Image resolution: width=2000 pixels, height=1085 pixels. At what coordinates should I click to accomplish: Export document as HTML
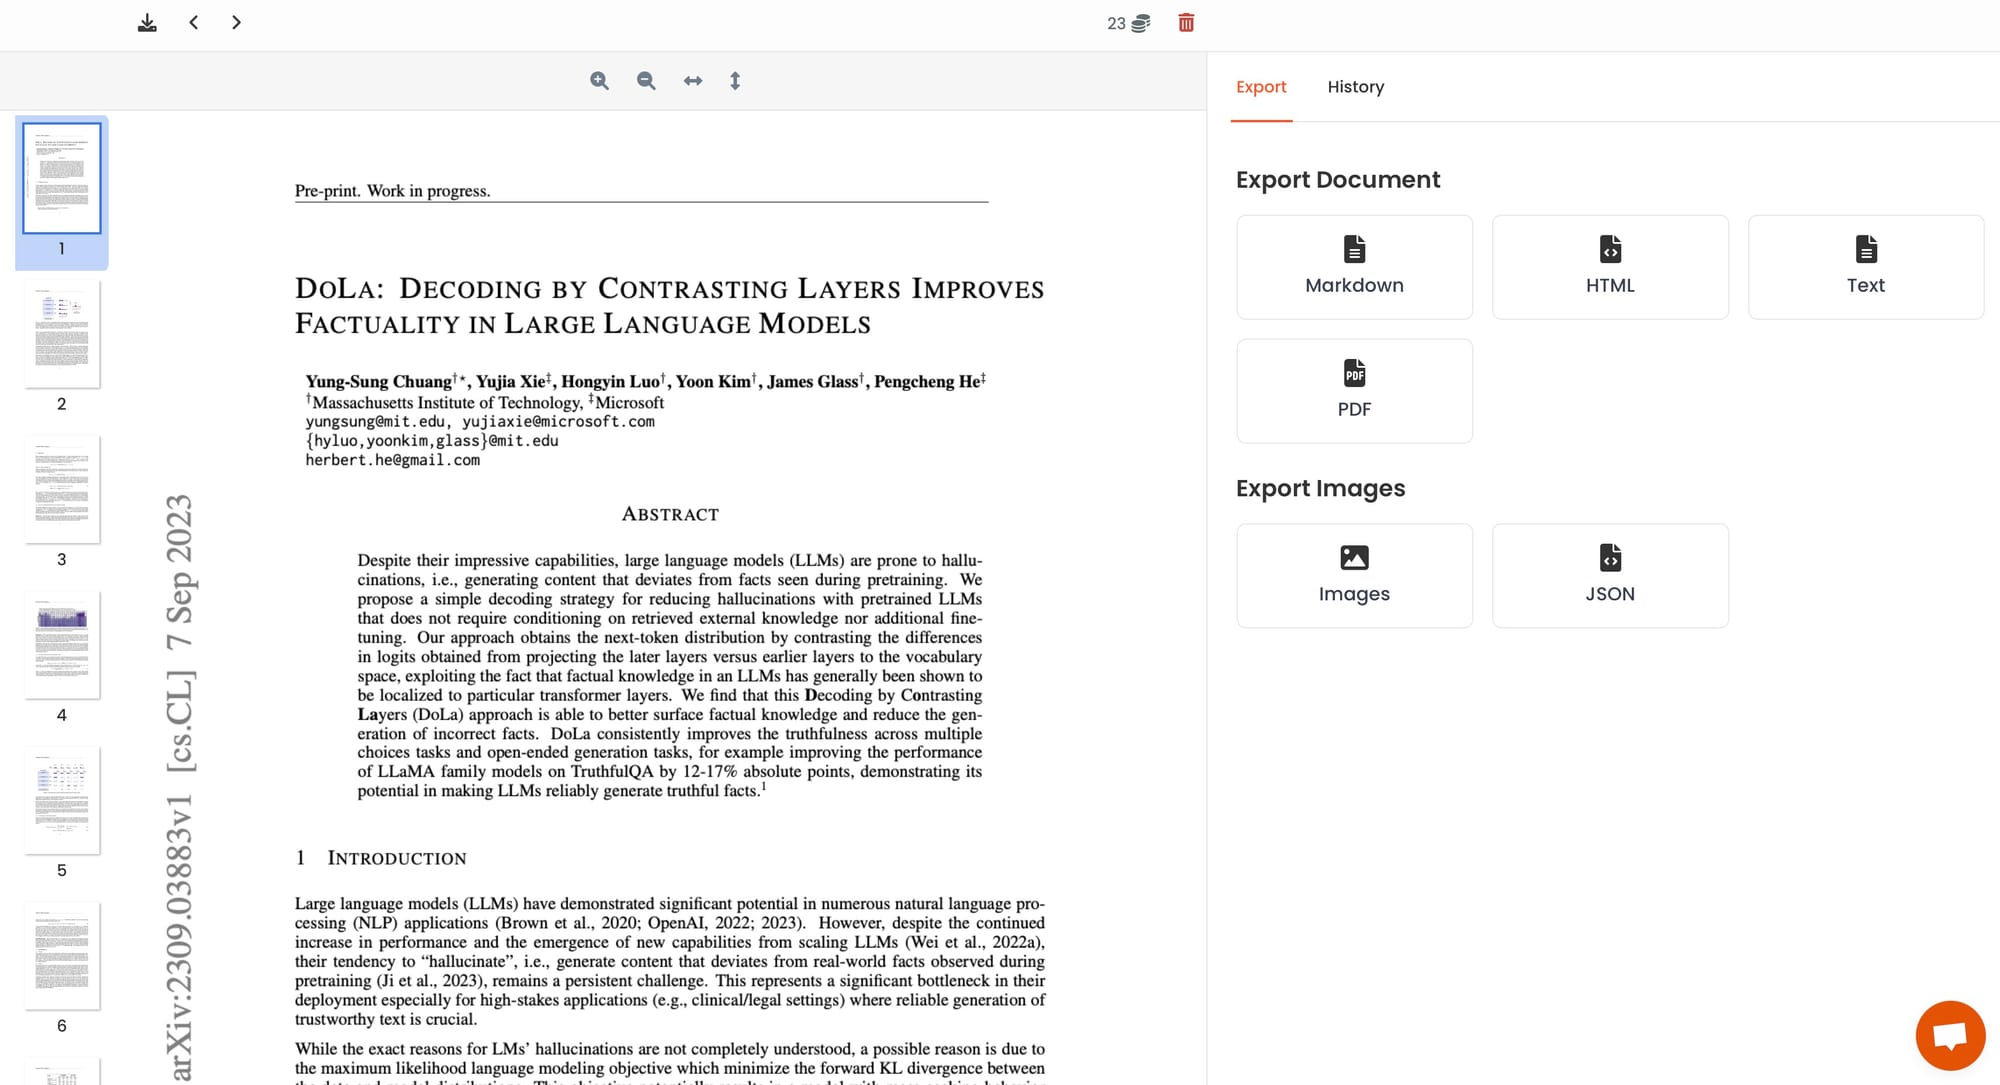[1610, 267]
